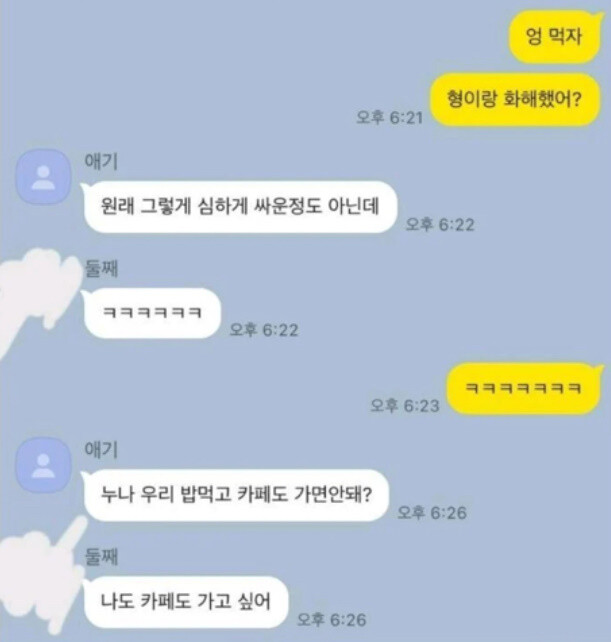Tap message "누나 우리 밥먹고 카페도 가면안돼?"
Screen dimensions: 611x642
coord(235,495)
